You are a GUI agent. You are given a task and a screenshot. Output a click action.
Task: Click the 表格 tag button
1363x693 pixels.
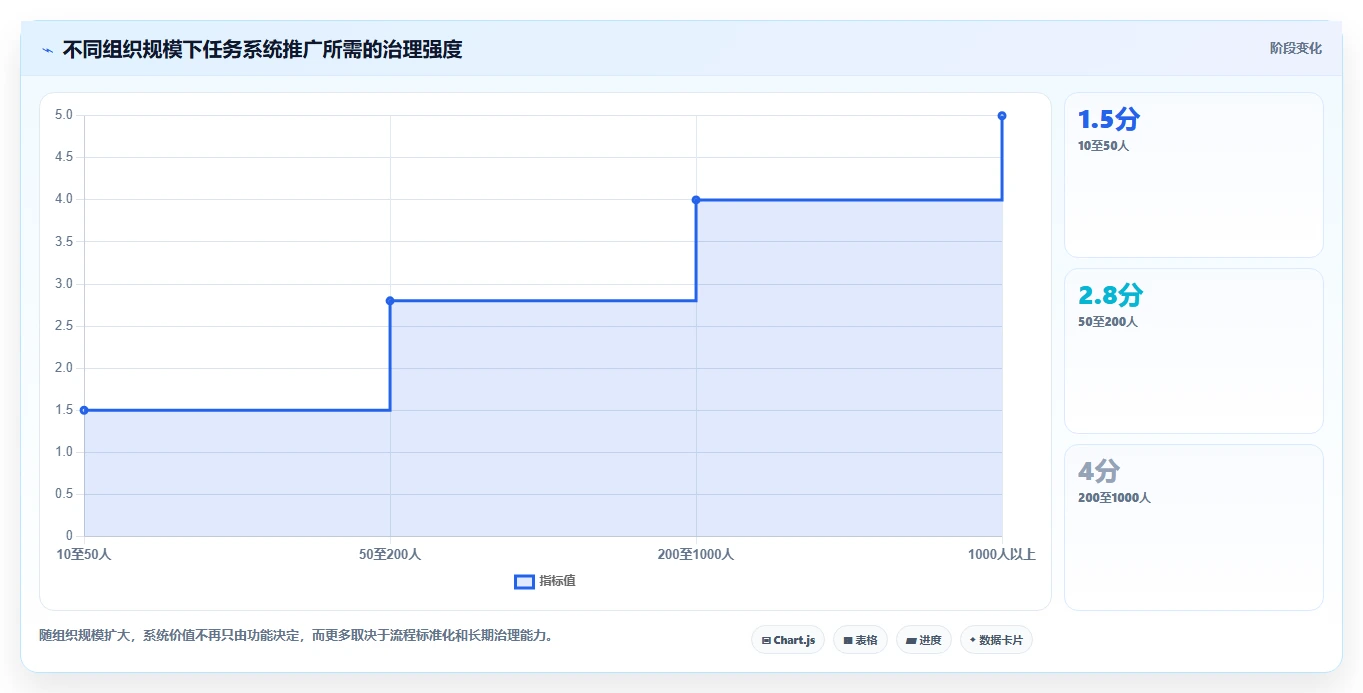pos(860,640)
